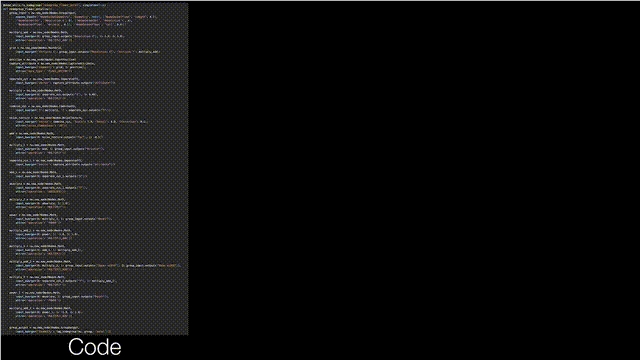Screen dimensions: 640x360
Task: Click the first 'separate_xyz =' assignment line
Action: pos(44,79)
